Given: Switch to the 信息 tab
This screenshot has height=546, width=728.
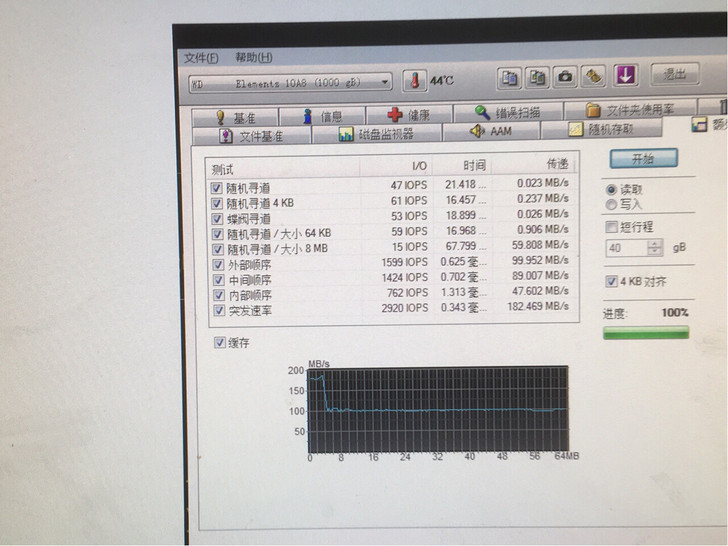Looking at the screenshot, I should [x=322, y=116].
